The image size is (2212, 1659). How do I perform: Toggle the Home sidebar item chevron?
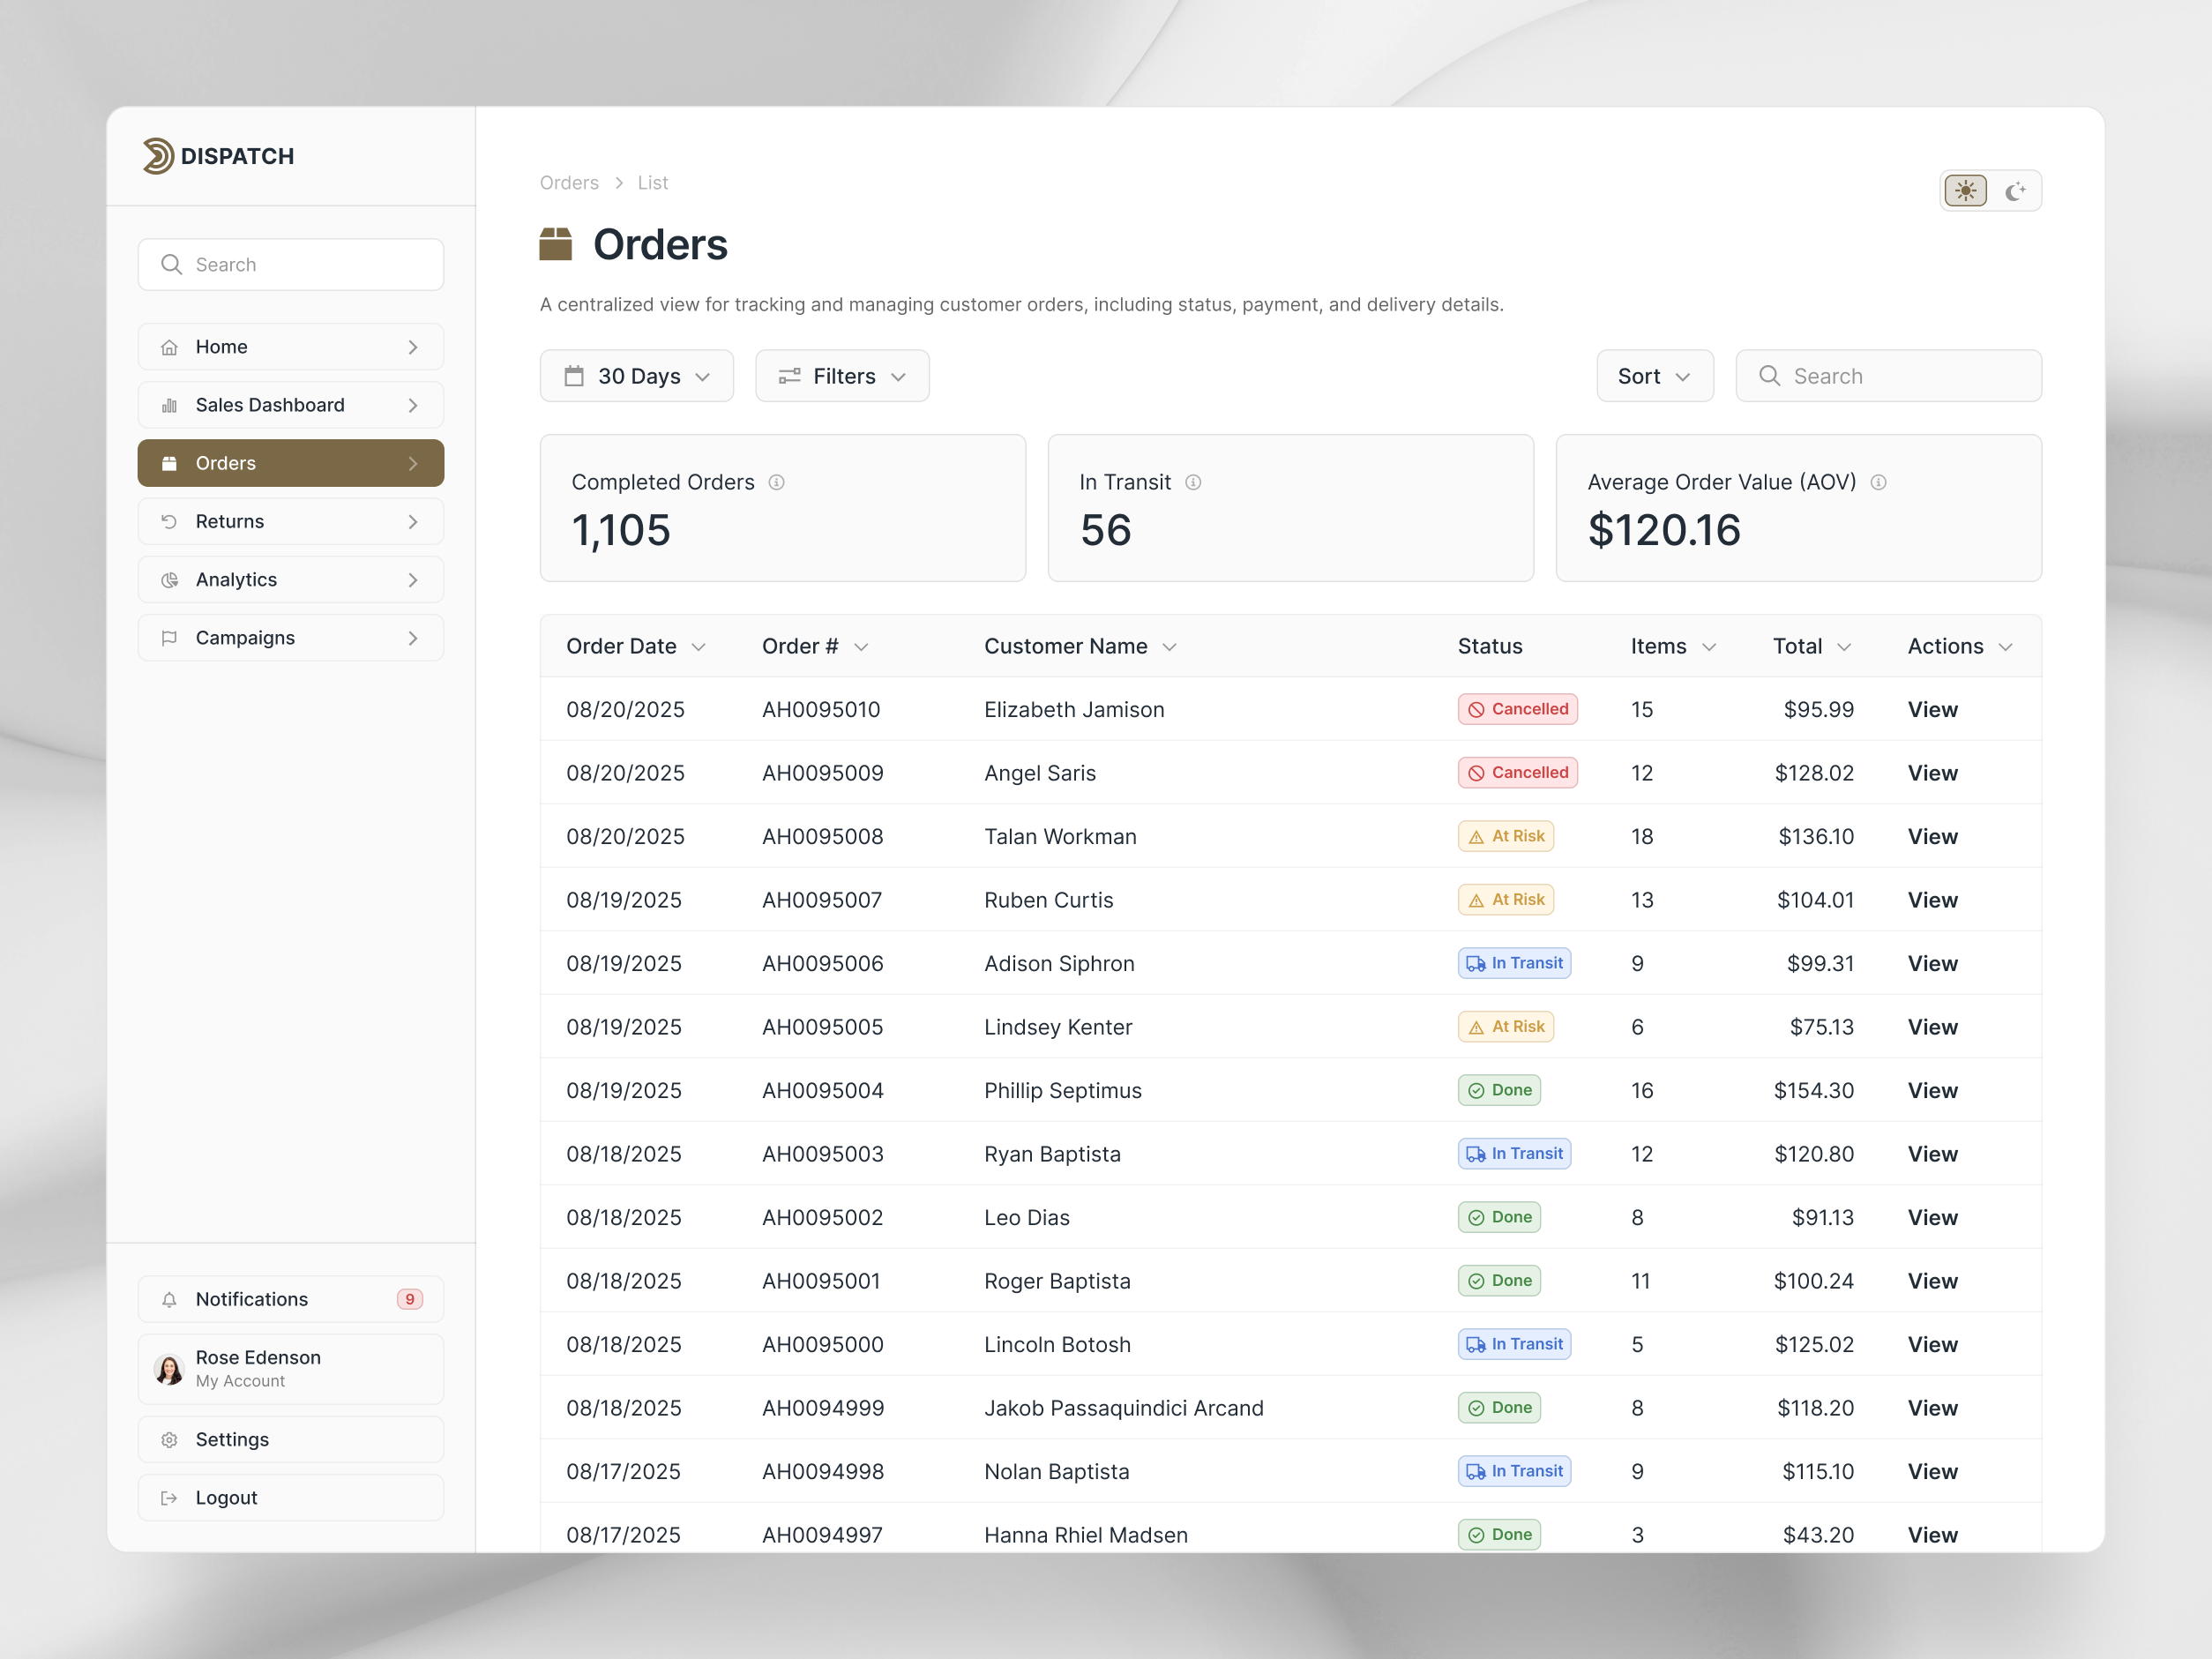coord(413,346)
